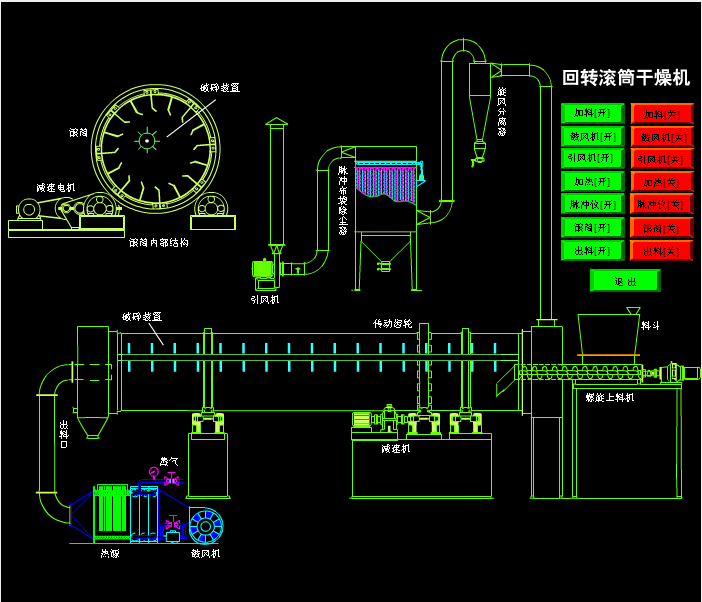Click the 脉冲布袋除尘器 vertical label
This screenshot has width=702, height=602.
343,200
